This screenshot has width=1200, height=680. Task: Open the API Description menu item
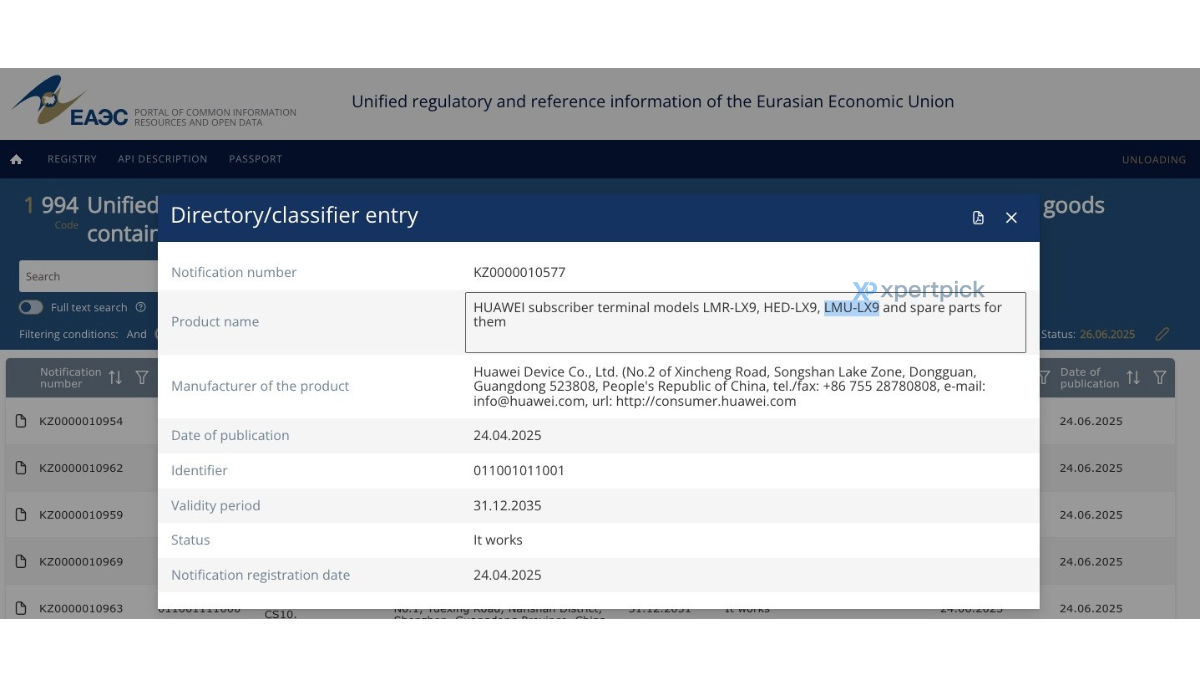[163, 159]
